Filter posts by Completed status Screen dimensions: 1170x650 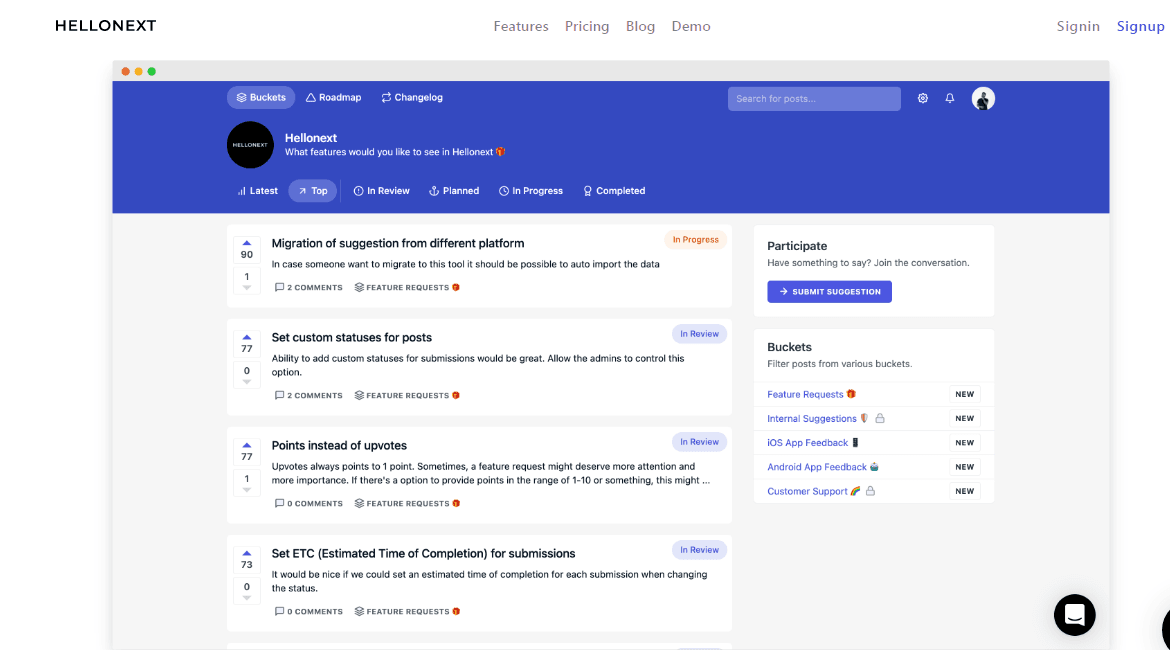pyautogui.click(x=614, y=191)
